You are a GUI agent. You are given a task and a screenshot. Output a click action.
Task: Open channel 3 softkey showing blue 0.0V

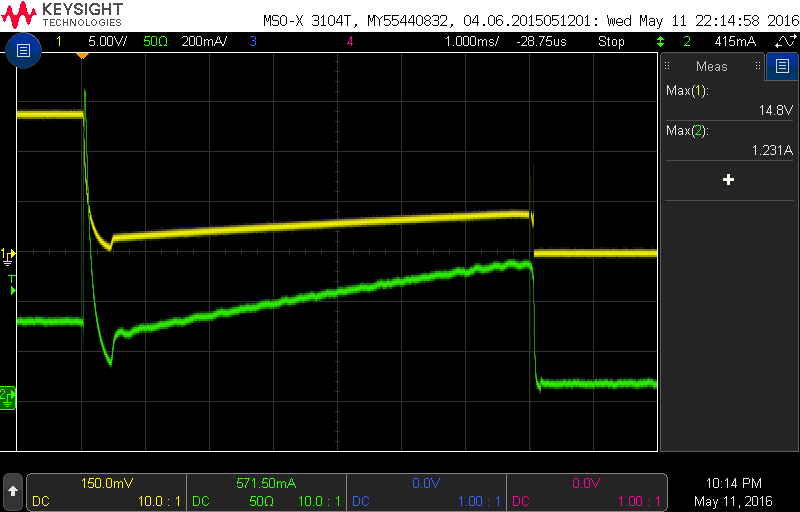426,492
